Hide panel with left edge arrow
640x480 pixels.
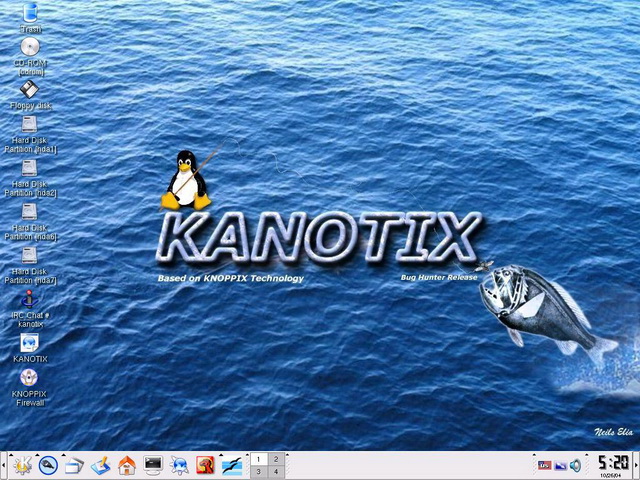click(3, 466)
